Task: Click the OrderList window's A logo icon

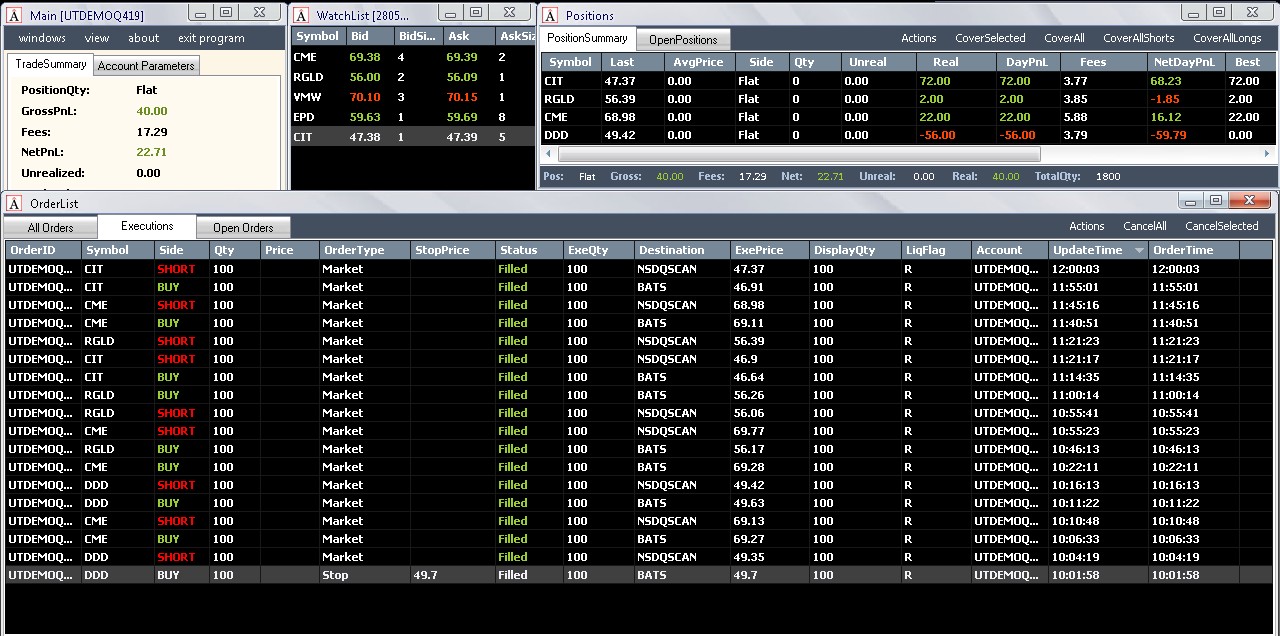Action: (x=14, y=203)
